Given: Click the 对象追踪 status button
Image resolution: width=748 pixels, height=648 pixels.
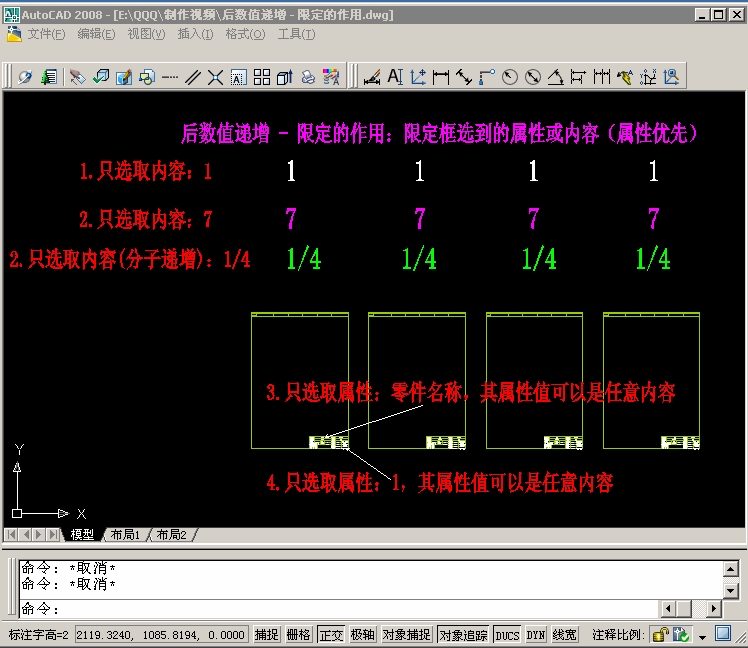Looking at the screenshot, I should [x=464, y=634].
